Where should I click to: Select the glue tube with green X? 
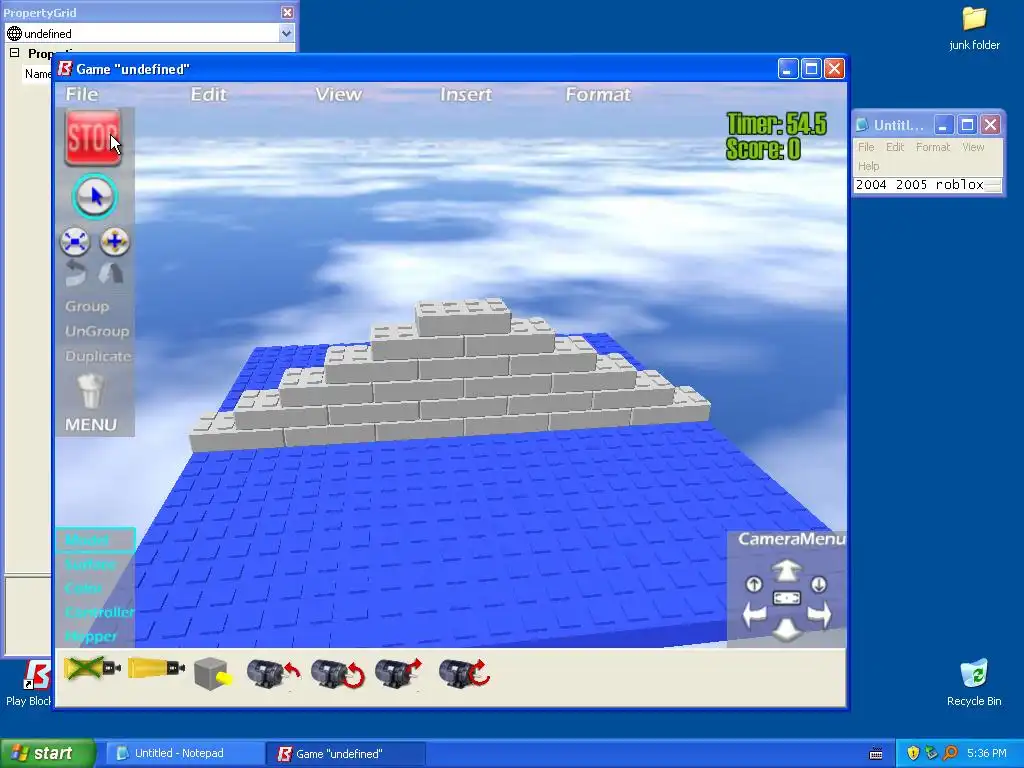click(92, 669)
